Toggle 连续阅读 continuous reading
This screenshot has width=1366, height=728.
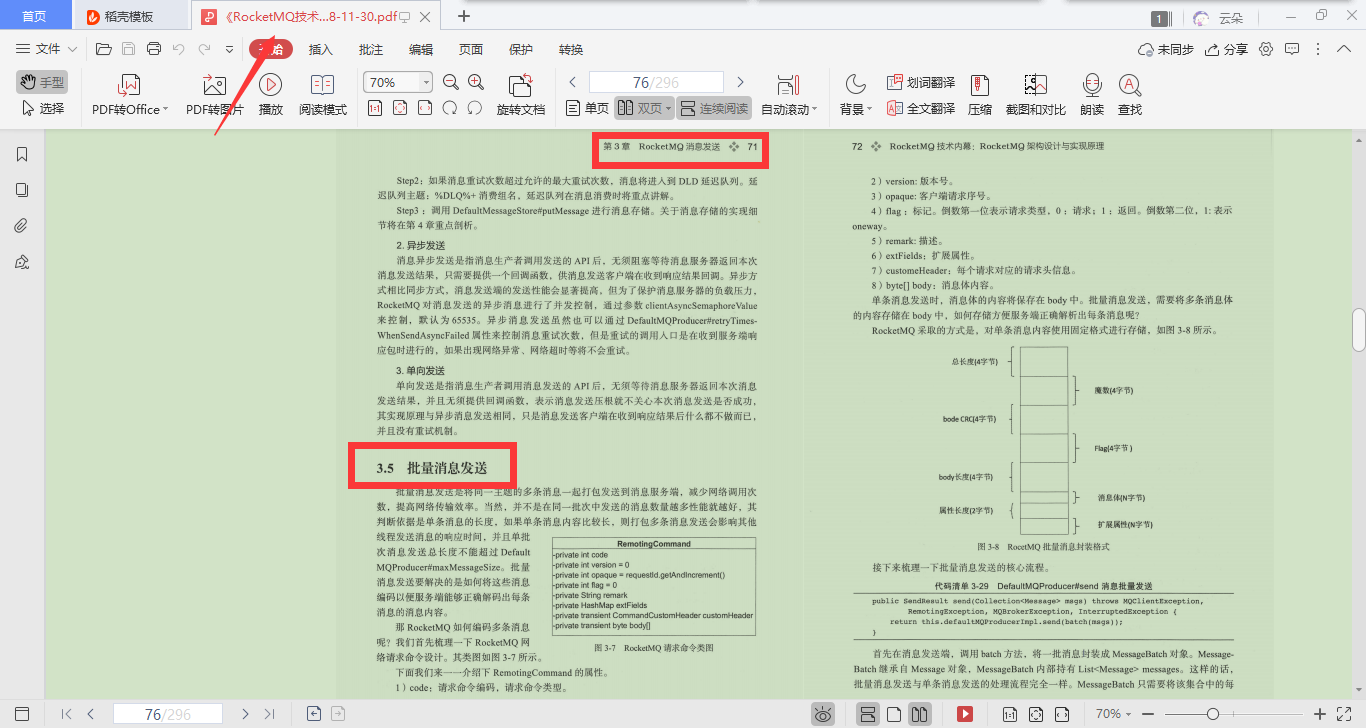tap(714, 108)
